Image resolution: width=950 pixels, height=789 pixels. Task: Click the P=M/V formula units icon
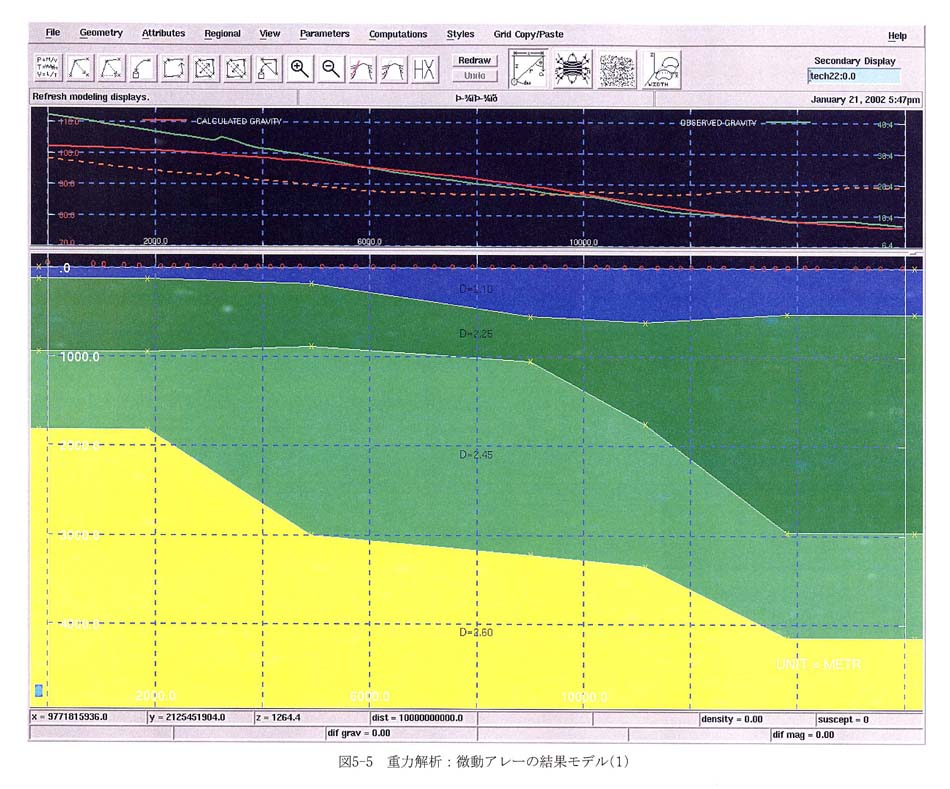47,67
